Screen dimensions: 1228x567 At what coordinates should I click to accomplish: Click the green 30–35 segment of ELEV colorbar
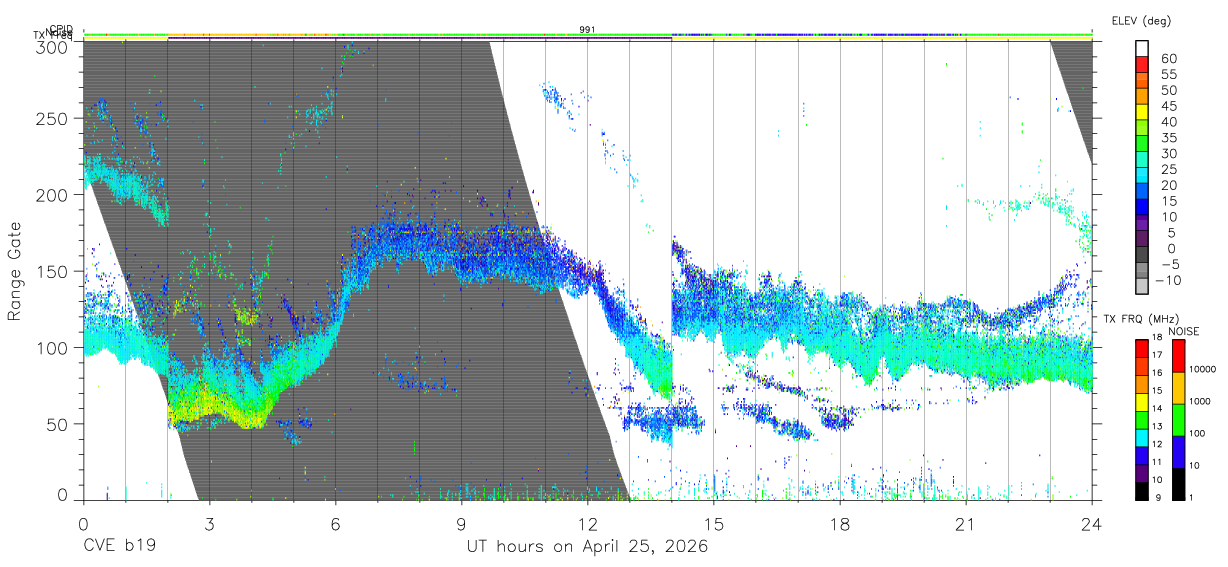(x=1142, y=144)
